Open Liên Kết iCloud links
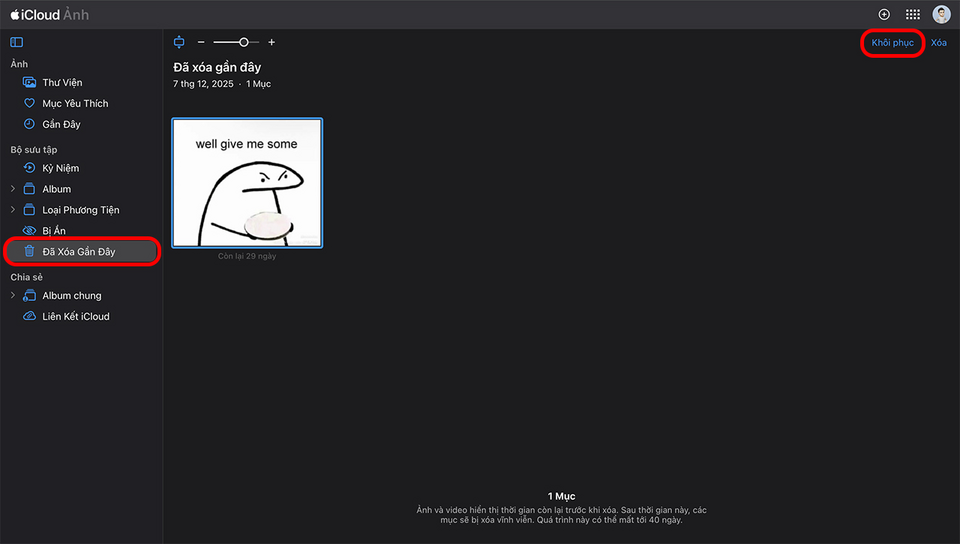Image resolution: width=960 pixels, height=544 pixels. (75, 317)
